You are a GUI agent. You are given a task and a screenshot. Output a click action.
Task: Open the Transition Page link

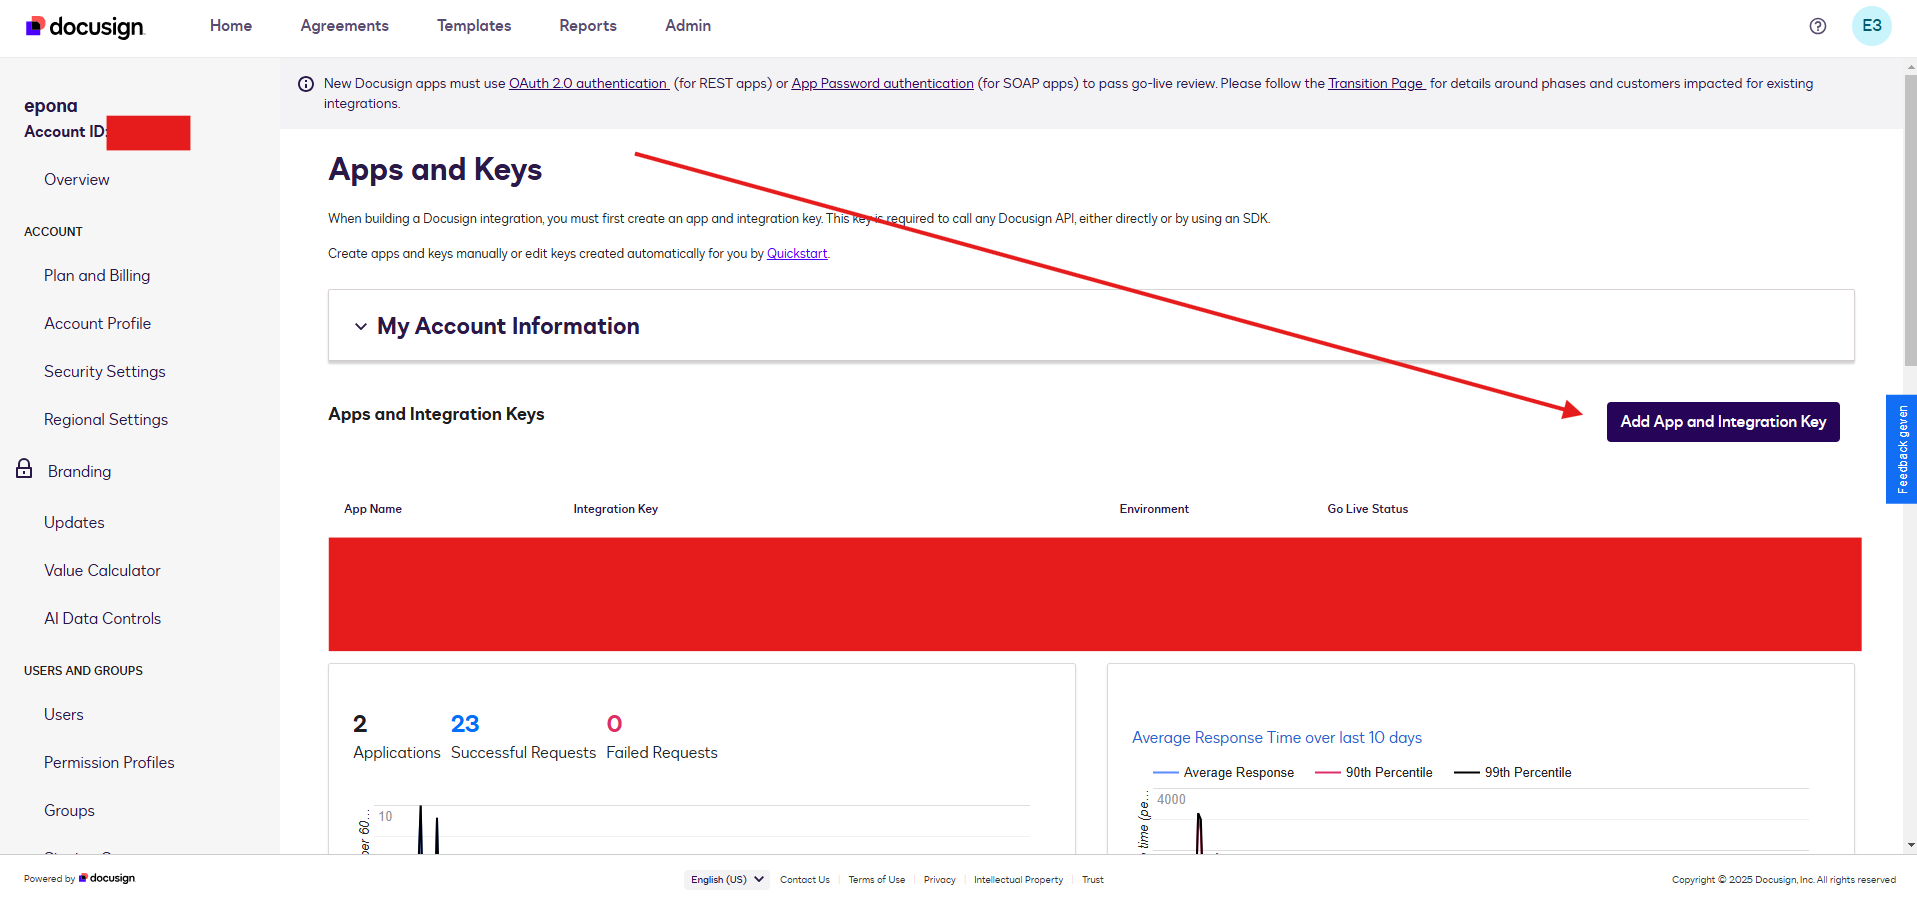coord(1375,84)
